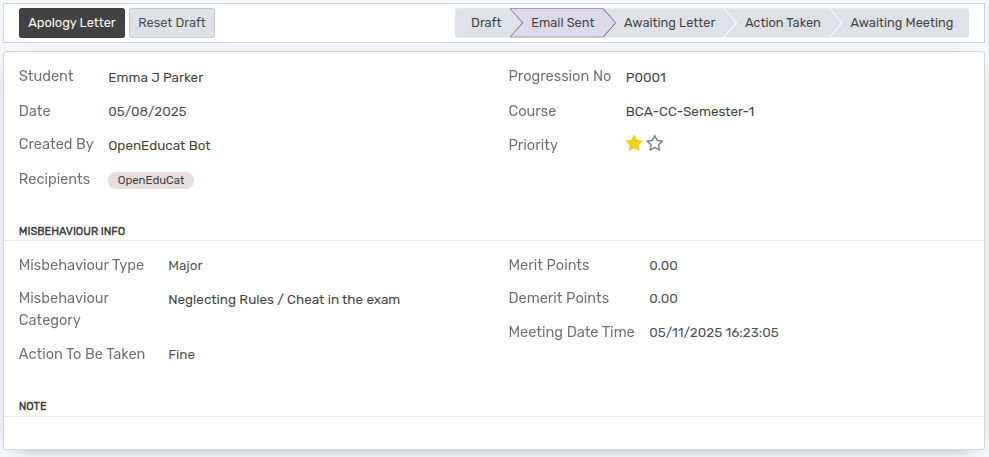Click the first filled priority star
The height and width of the screenshot is (457, 989).
633,144
